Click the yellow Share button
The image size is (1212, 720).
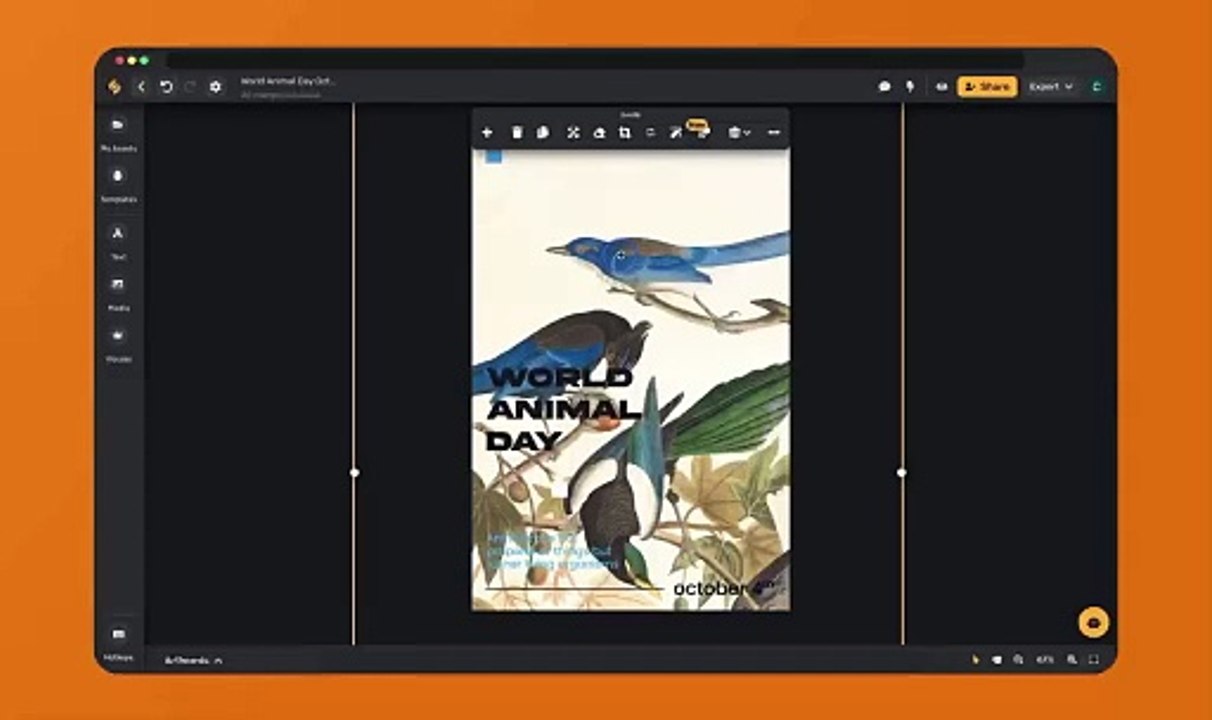(x=987, y=87)
